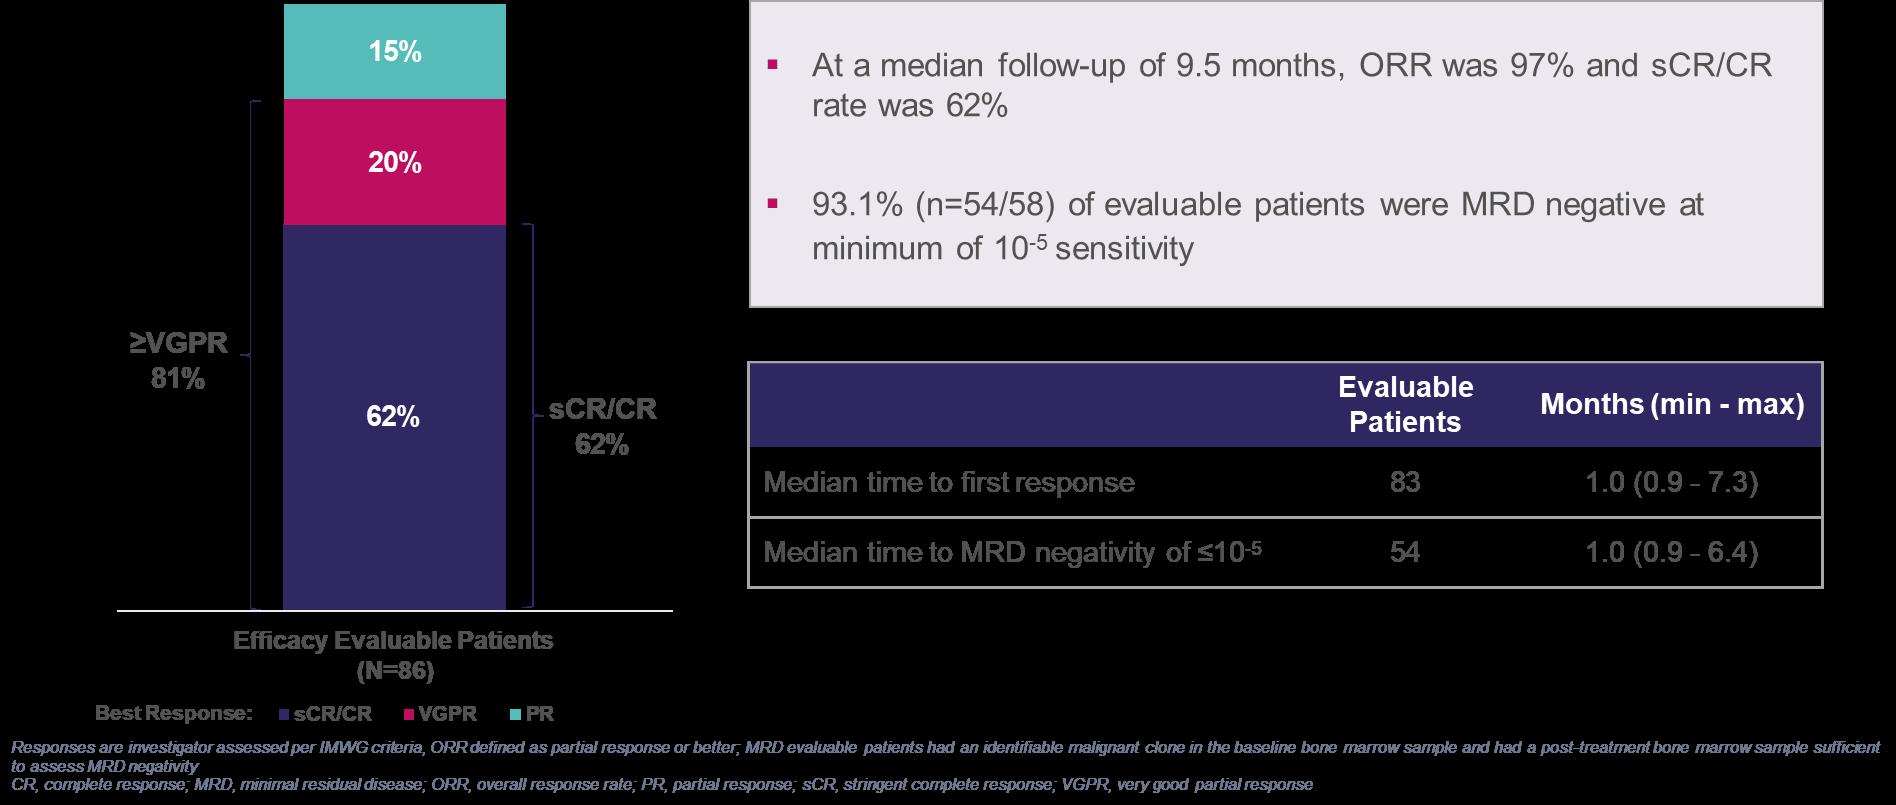Select the 62% sCR/CR bar segment
The height and width of the screenshot is (805, 1896).
395,417
